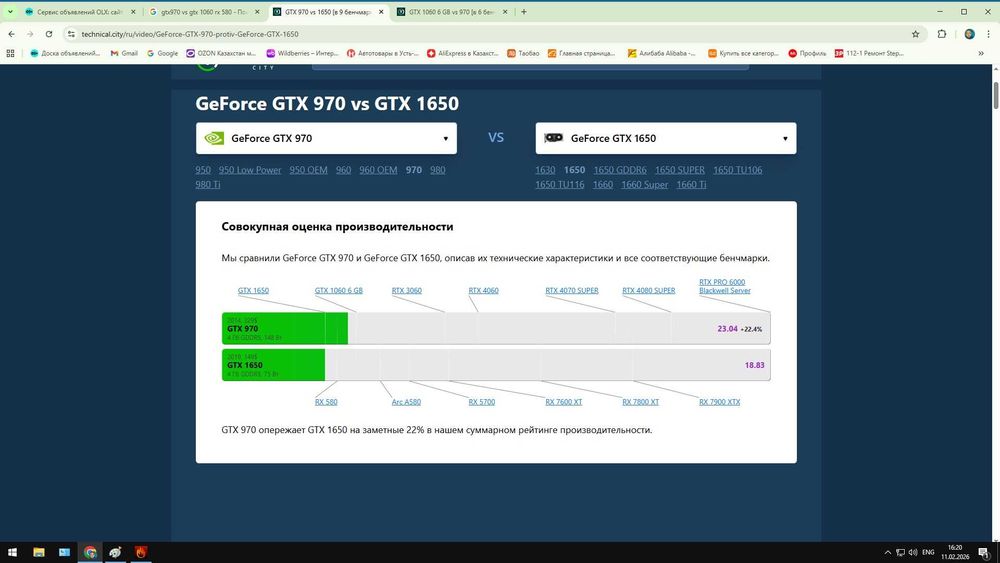1000x563 pixels.
Task: Open the Gmail bookmark
Action: click(124, 54)
